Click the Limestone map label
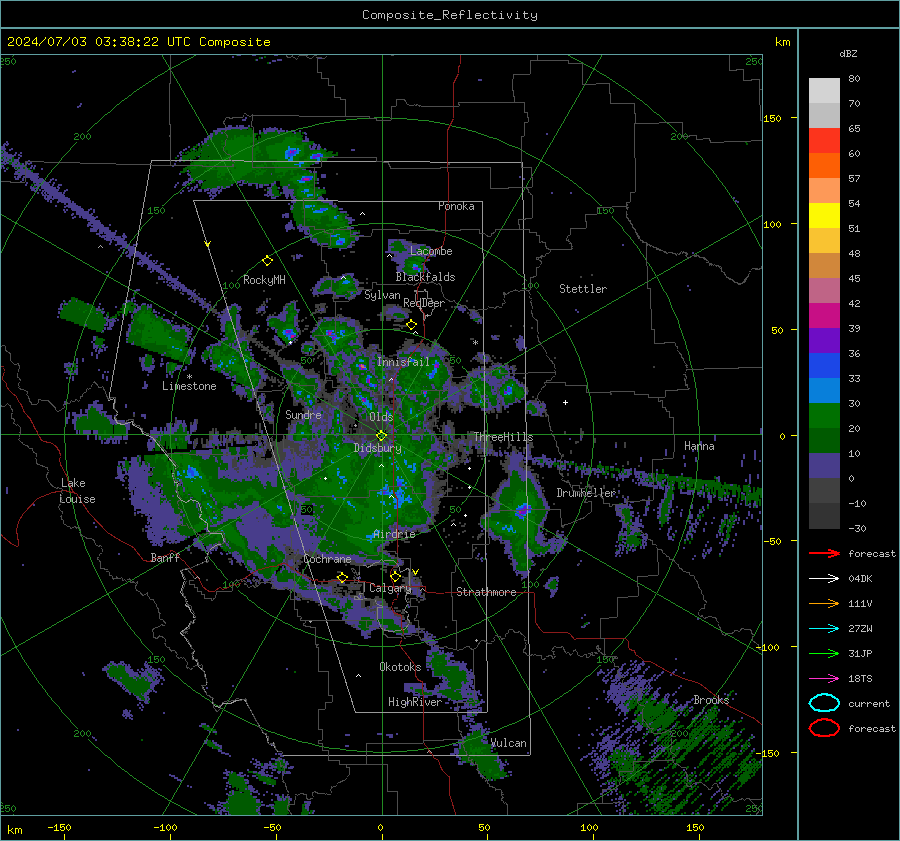Screen dimensions: 900x841 tap(189, 386)
